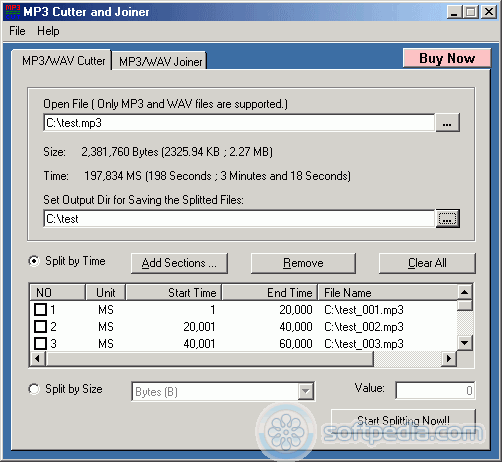Viewport: 502px width, 462px height.
Task: Check the box for section 2
Action: pos(40,326)
